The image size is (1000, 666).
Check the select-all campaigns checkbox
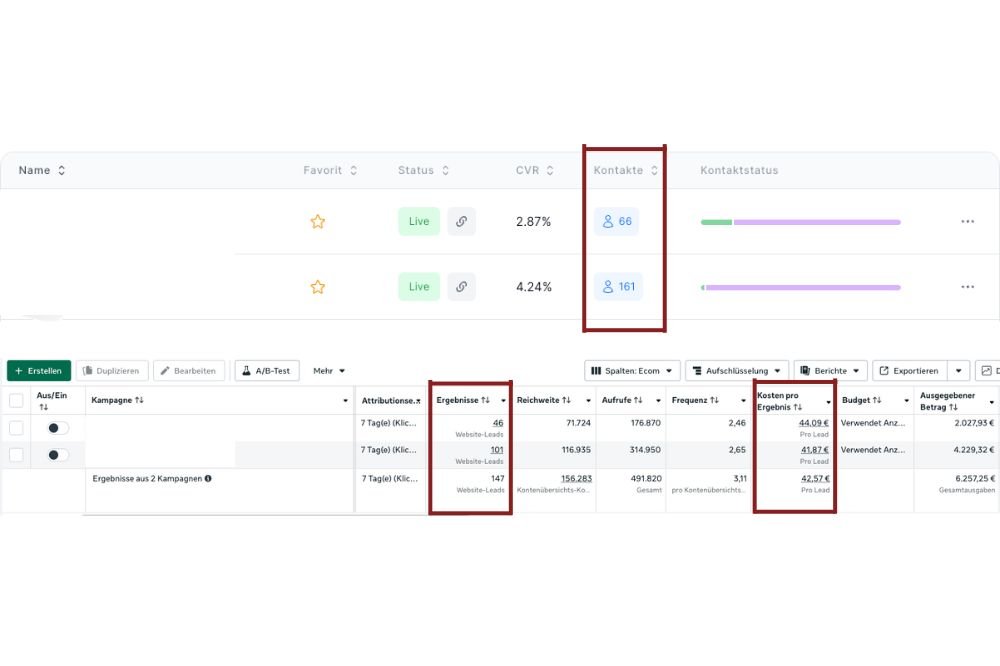click(x=16, y=400)
